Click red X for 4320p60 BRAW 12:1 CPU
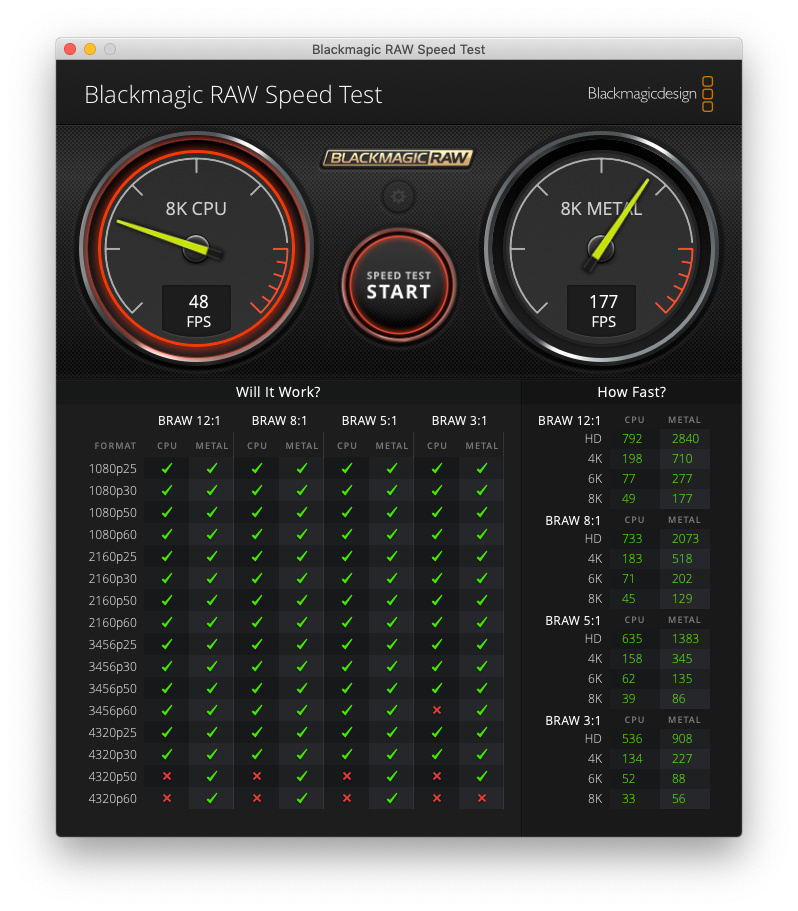The width and height of the screenshot is (798, 911). coord(167,798)
